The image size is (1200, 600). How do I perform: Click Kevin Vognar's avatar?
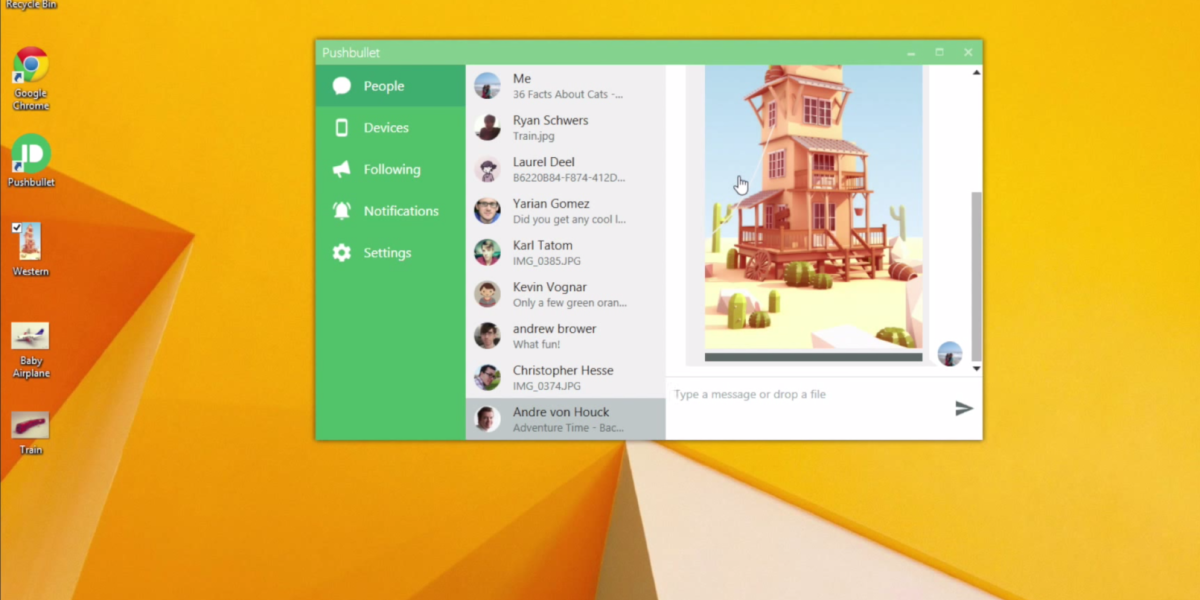coord(487,295)
